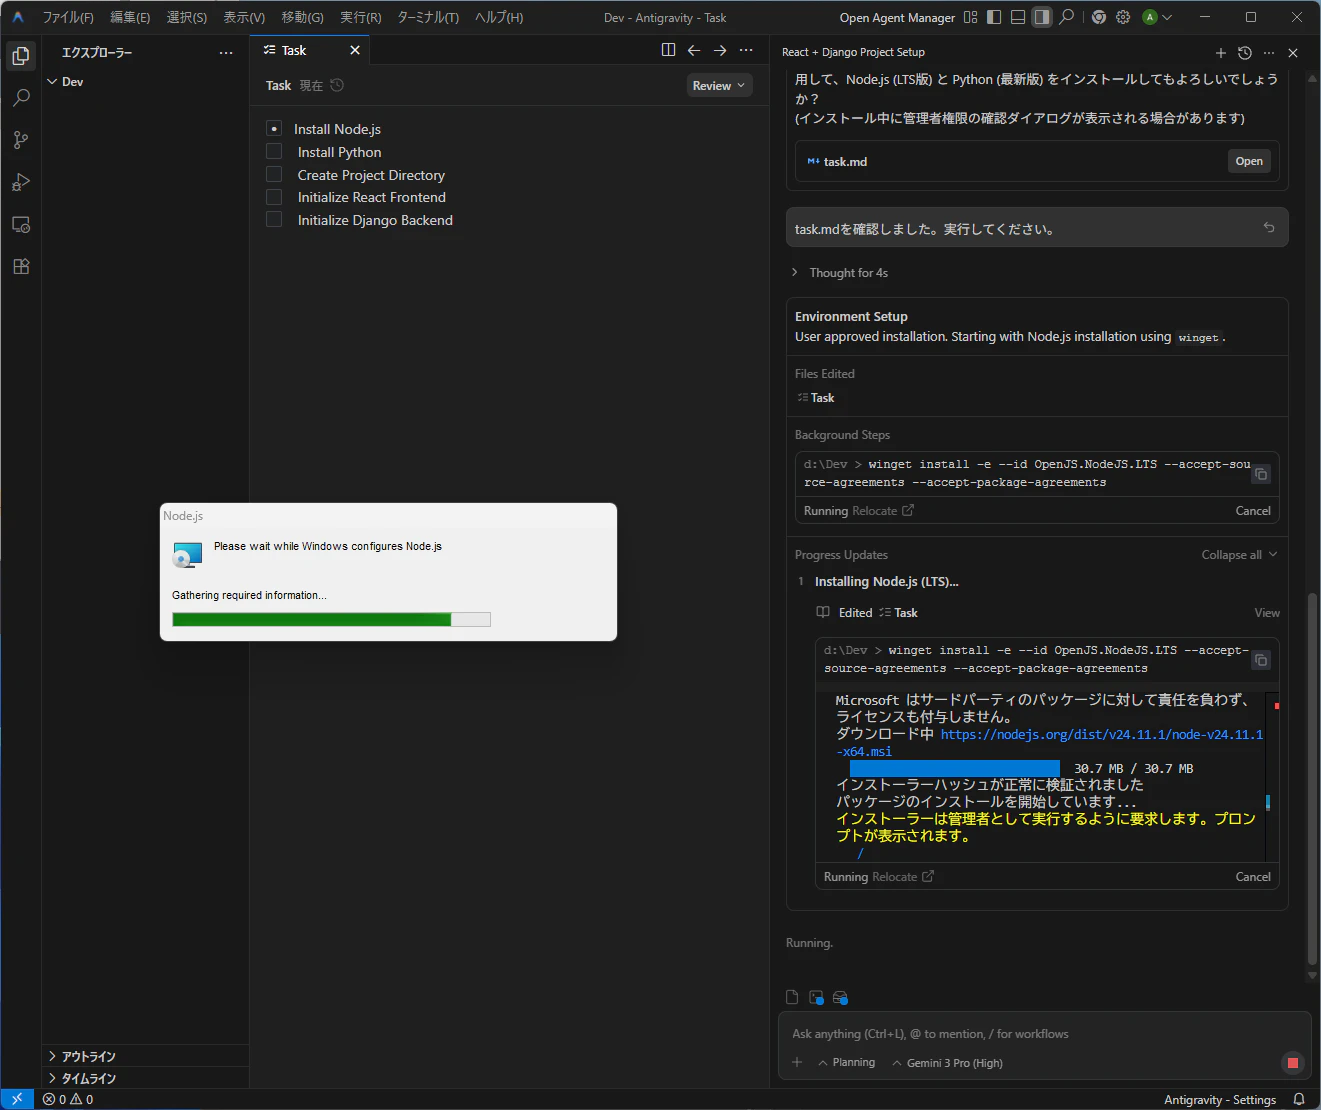
Task: Check the Initialize React Frontend checkbox
Action: 274,197
